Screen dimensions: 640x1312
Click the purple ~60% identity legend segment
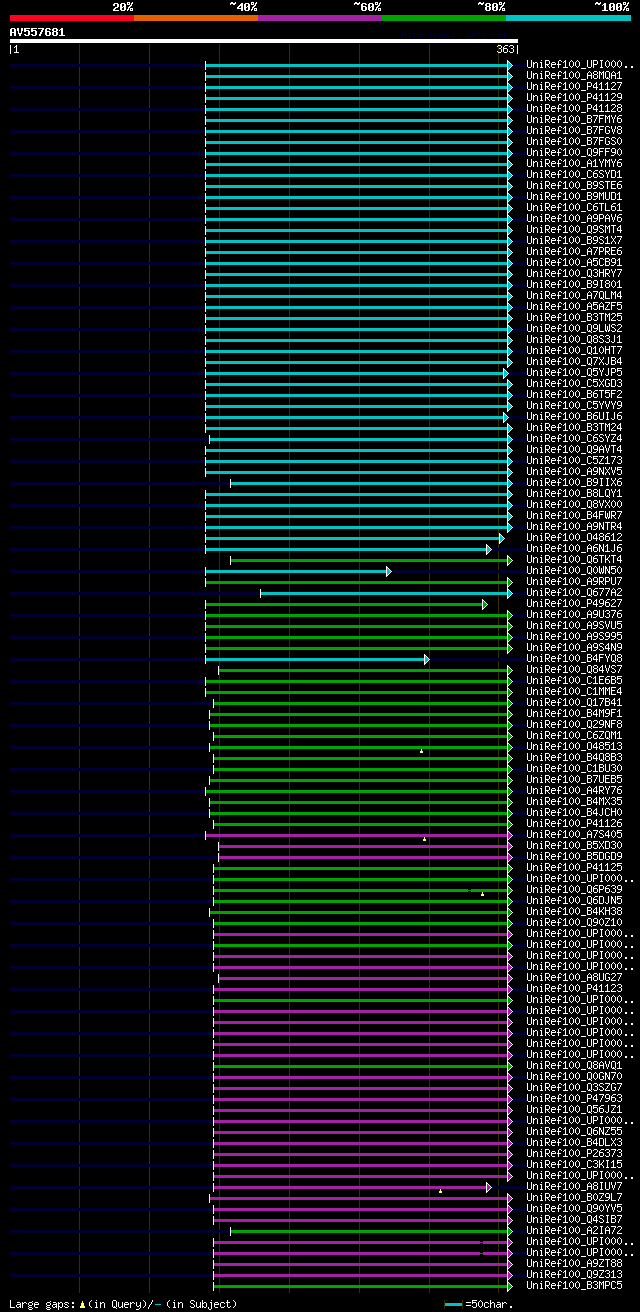click(319, 18)
